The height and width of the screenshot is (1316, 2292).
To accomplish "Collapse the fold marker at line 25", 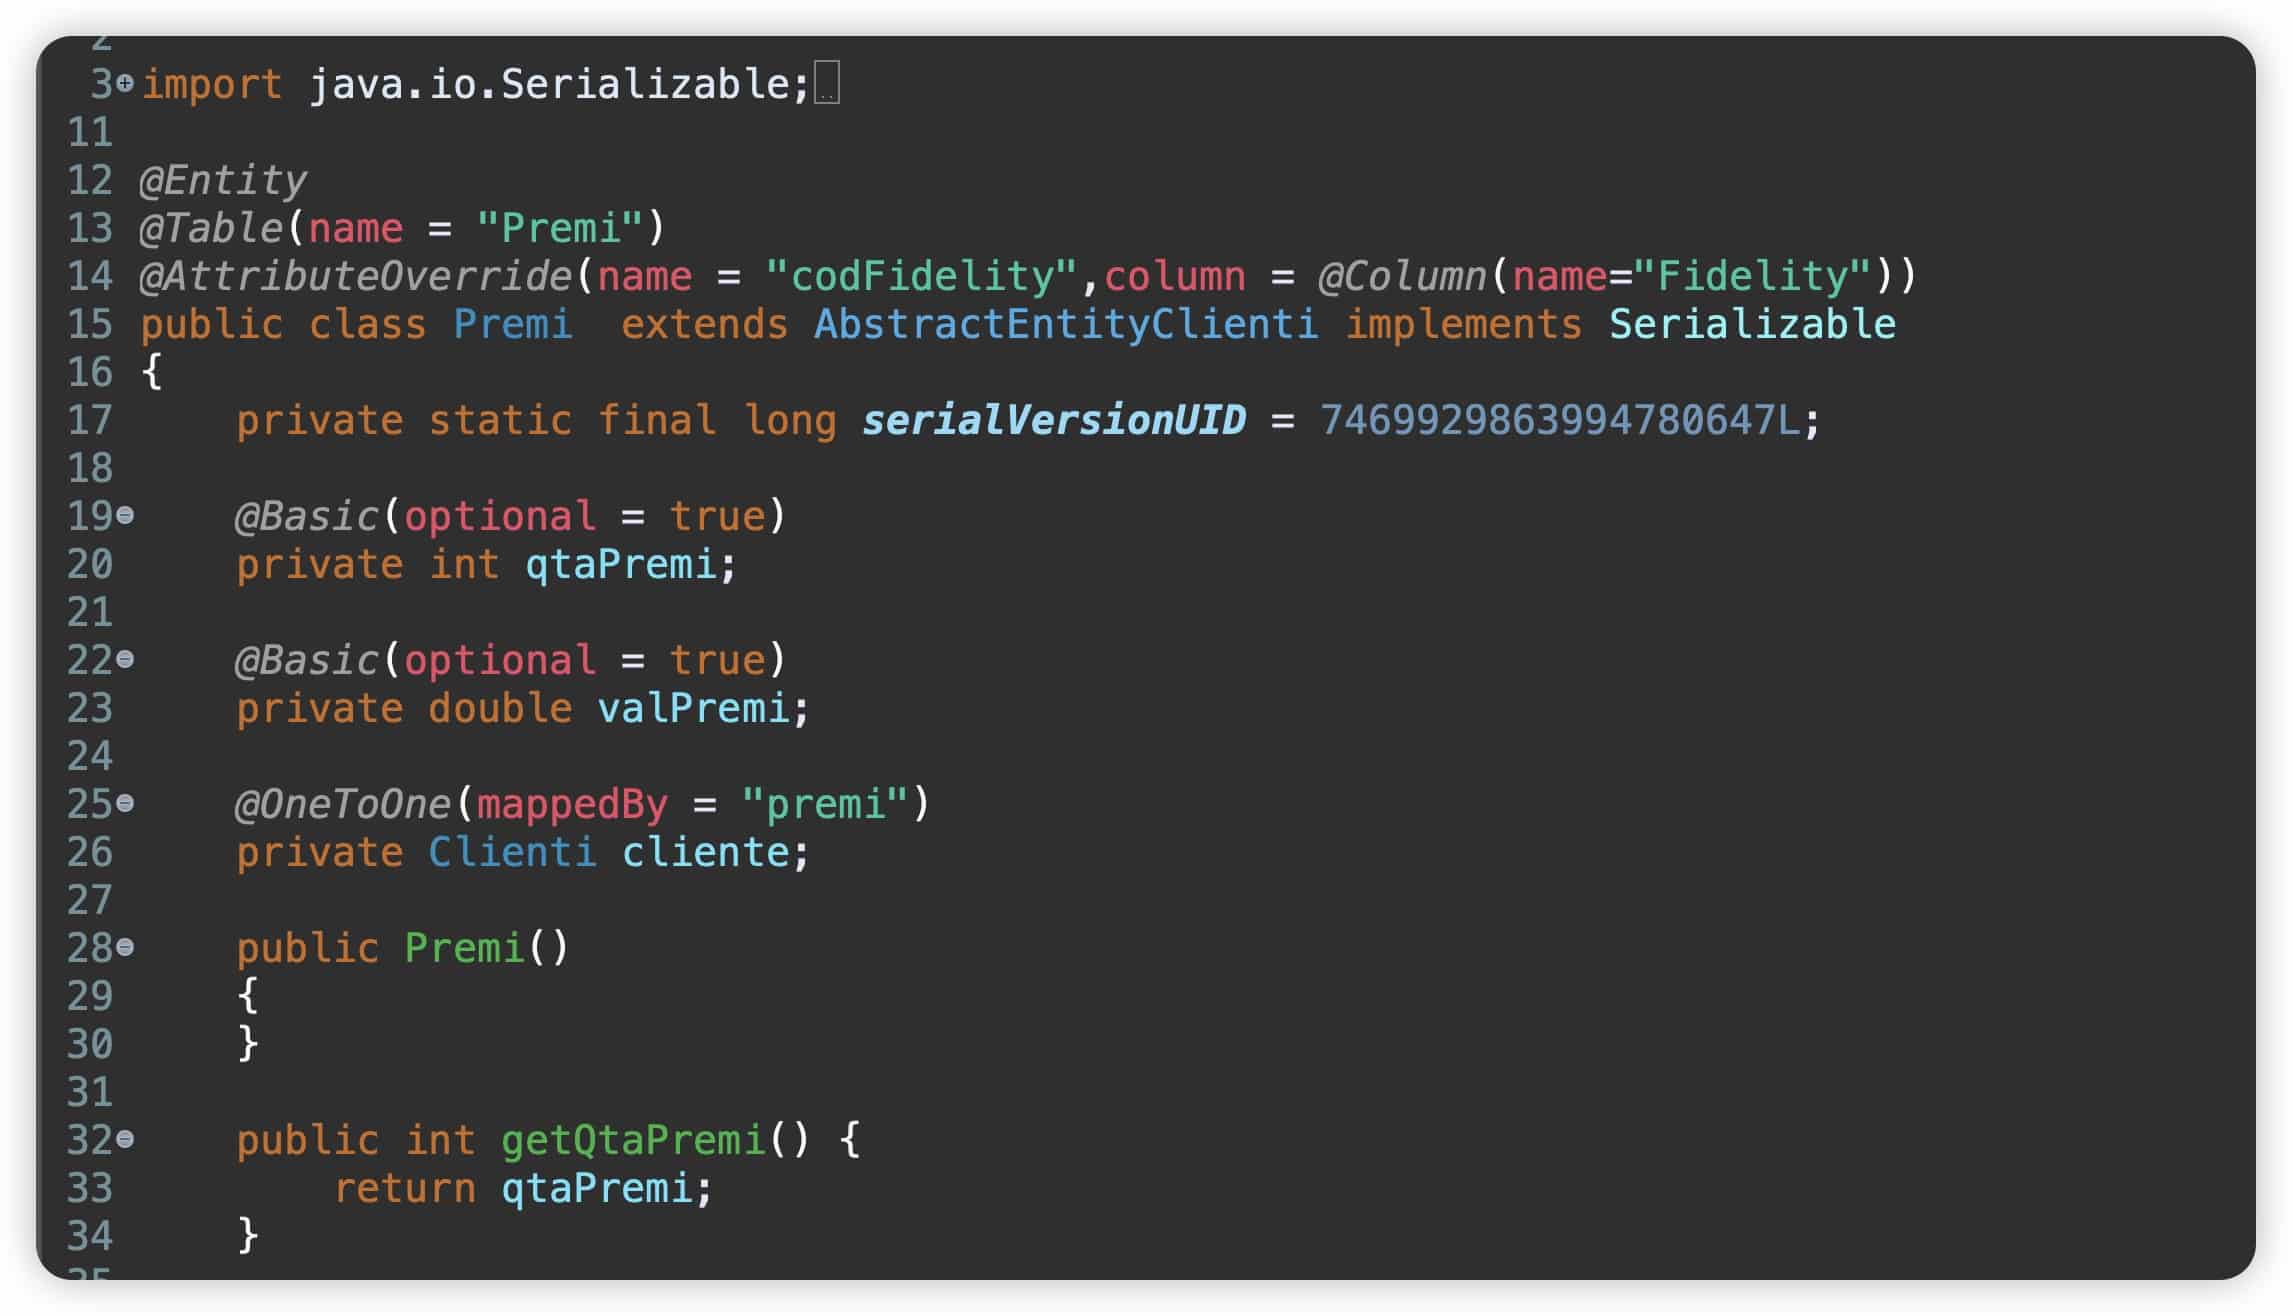I will pyautogui.click(x=125, y=804).
